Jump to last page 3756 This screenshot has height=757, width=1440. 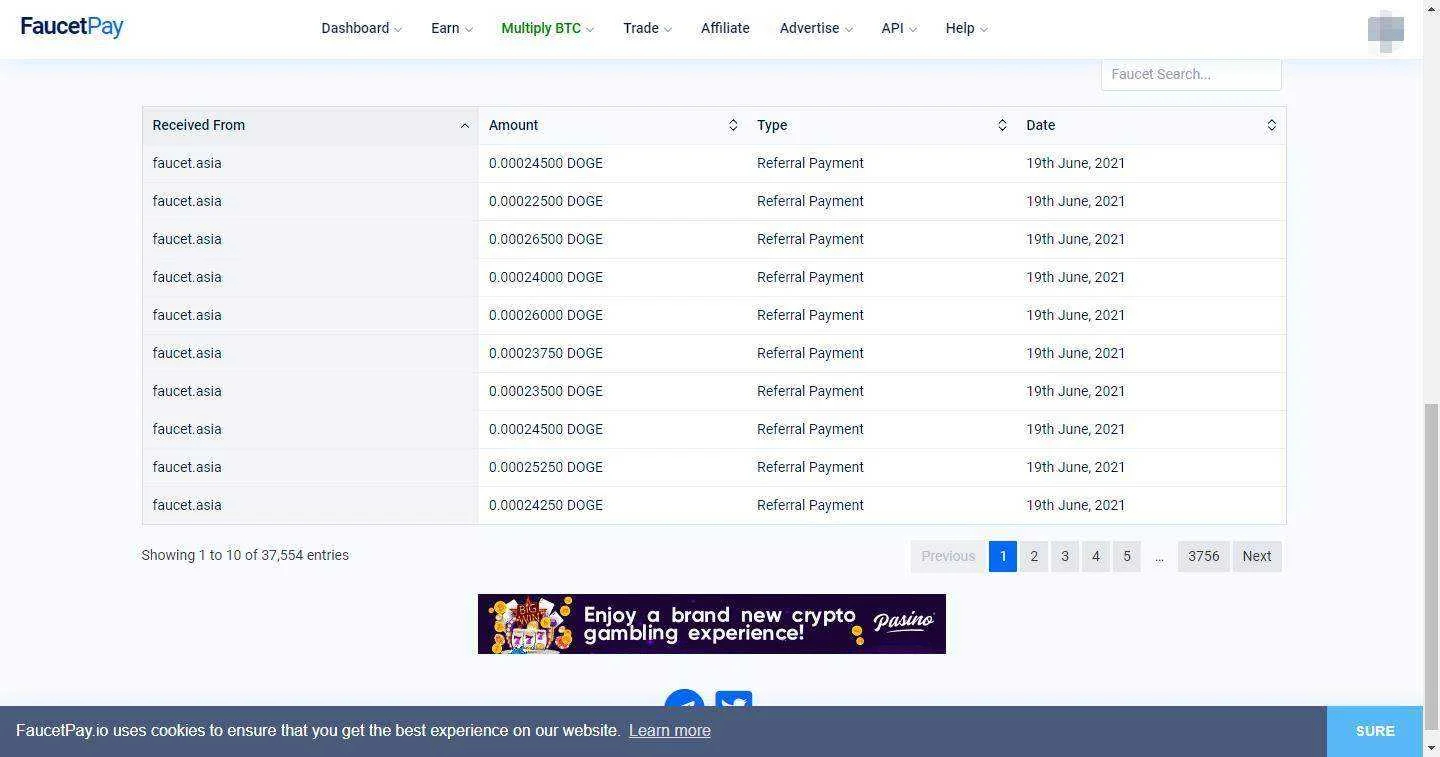click(1204, 556)
